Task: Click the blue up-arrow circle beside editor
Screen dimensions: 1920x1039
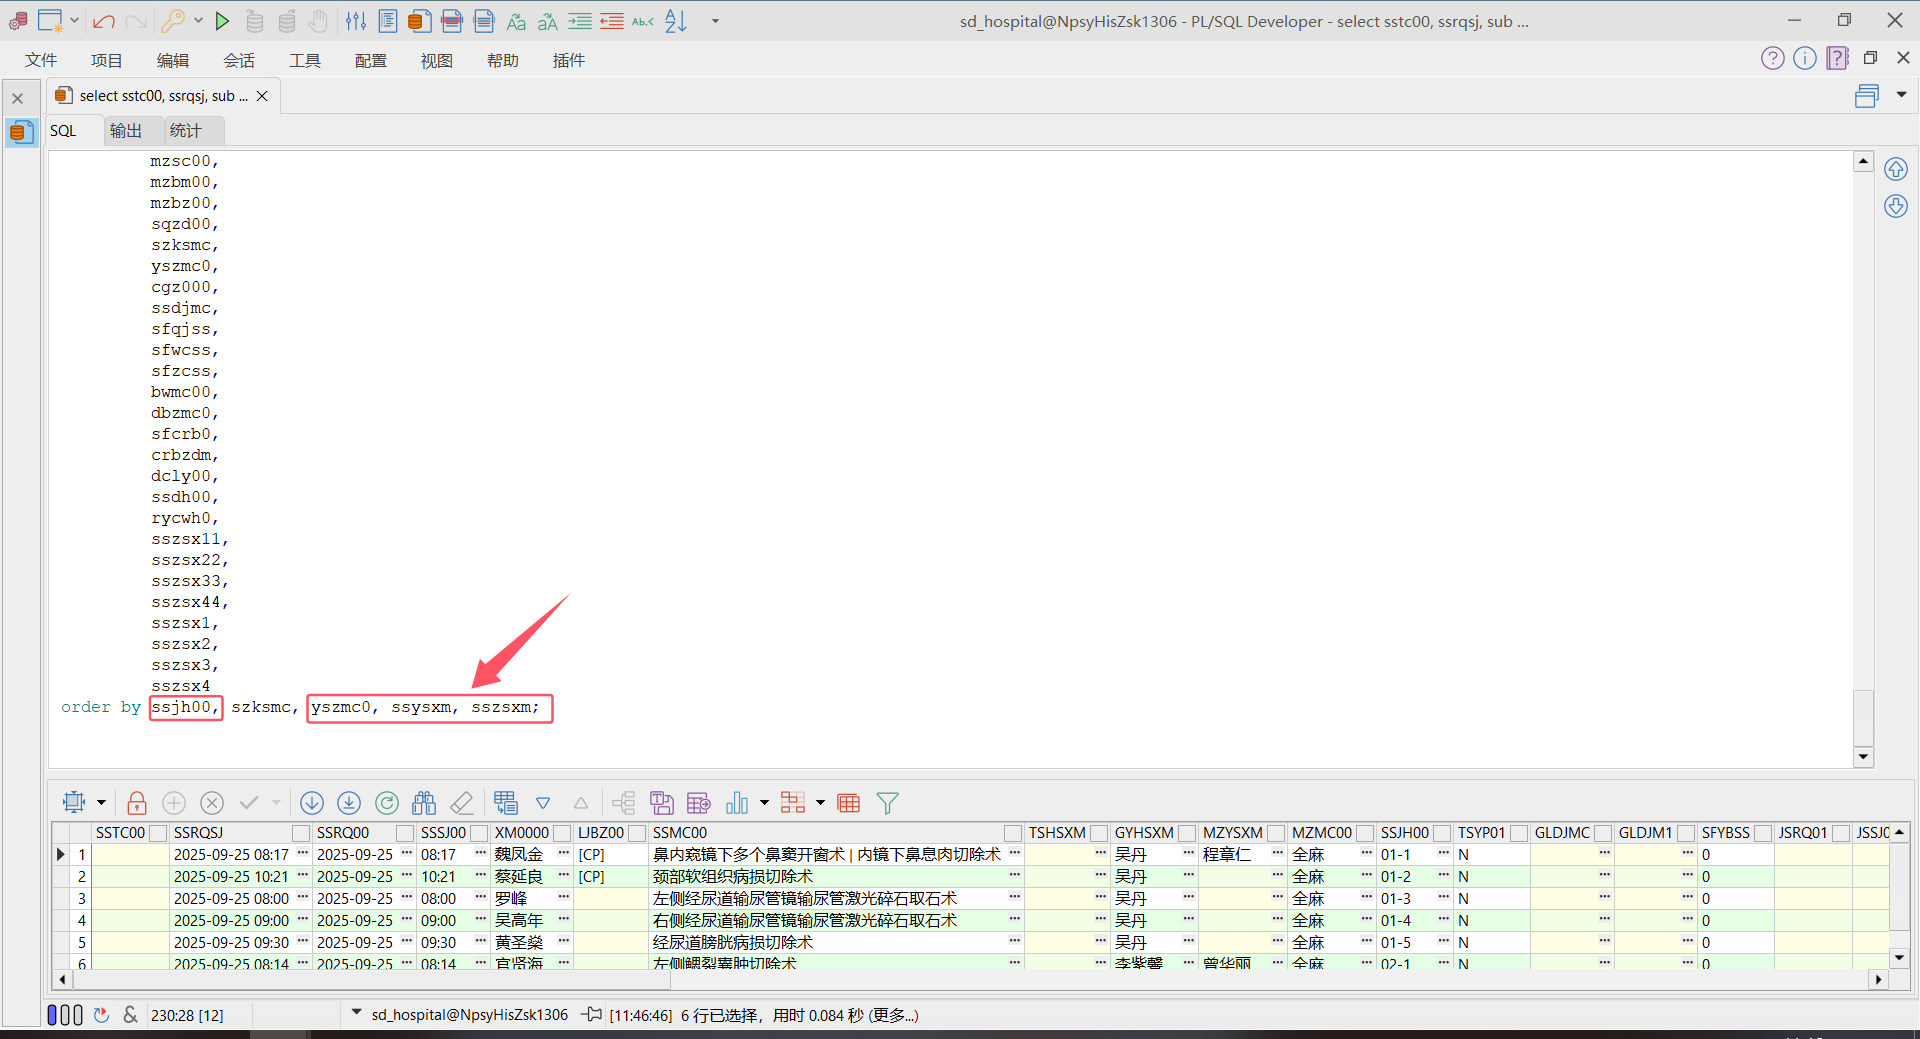Action: pyautogui.click(x=1896, y=169)
